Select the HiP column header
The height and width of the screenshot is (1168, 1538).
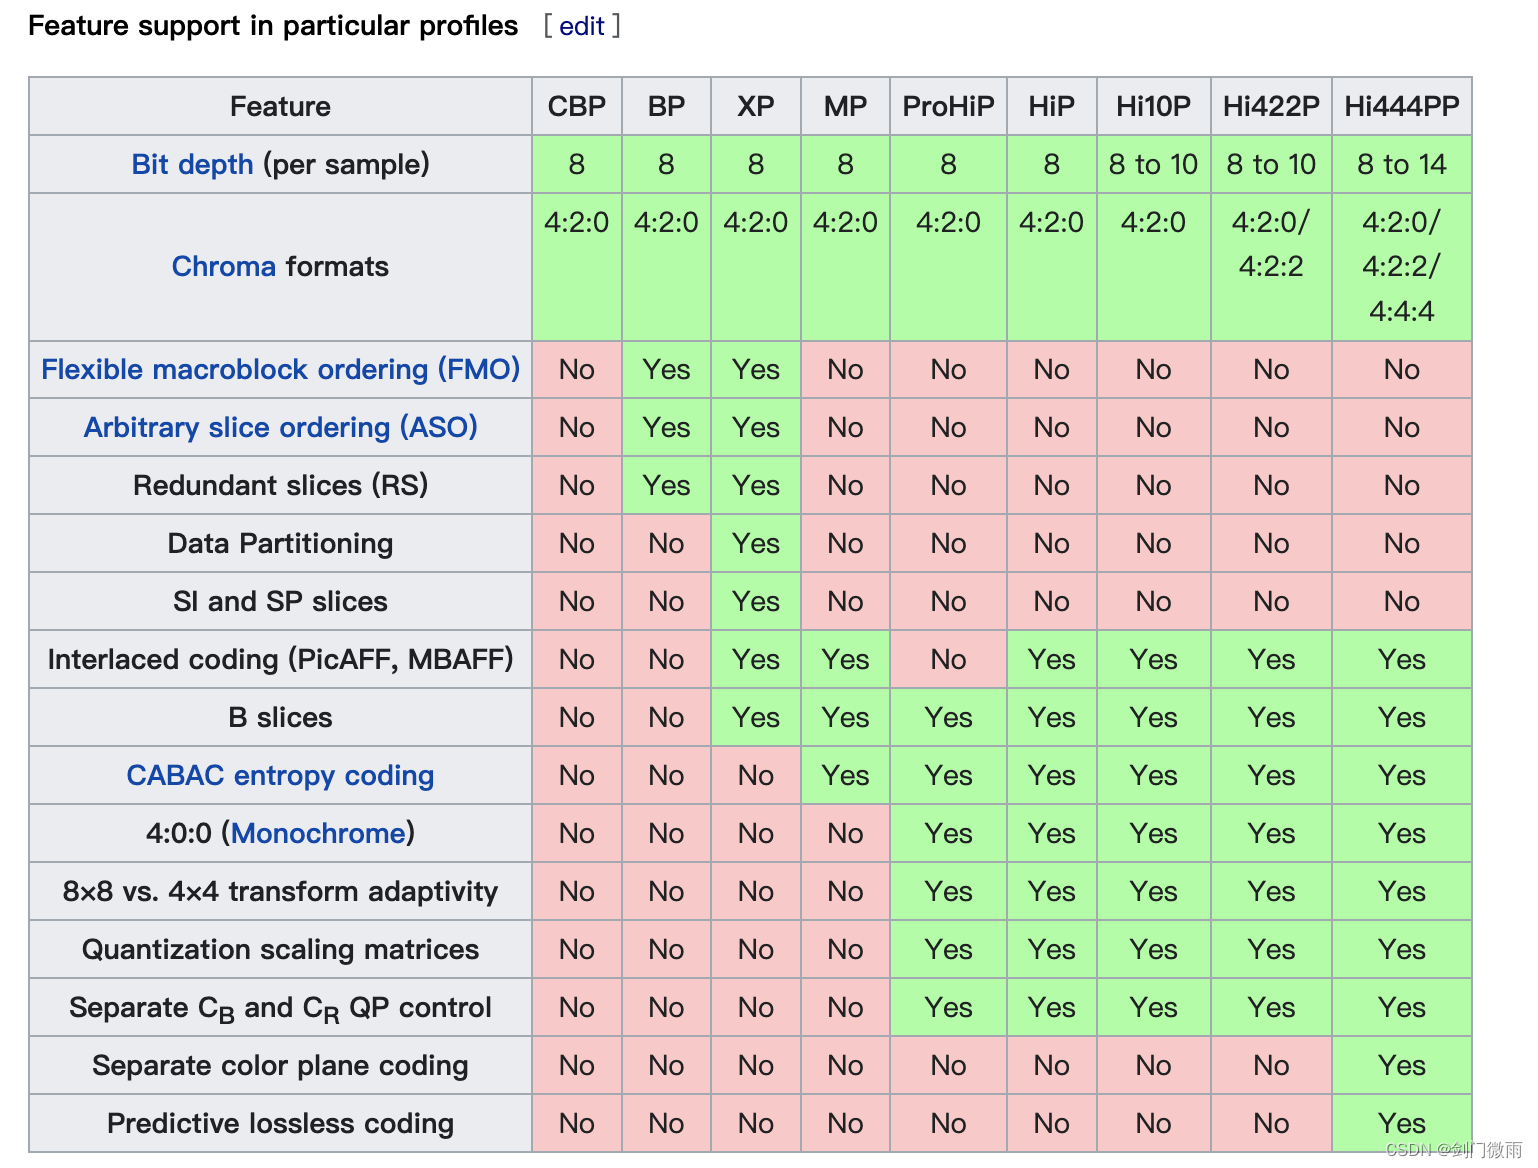(x=1051, y=106)
